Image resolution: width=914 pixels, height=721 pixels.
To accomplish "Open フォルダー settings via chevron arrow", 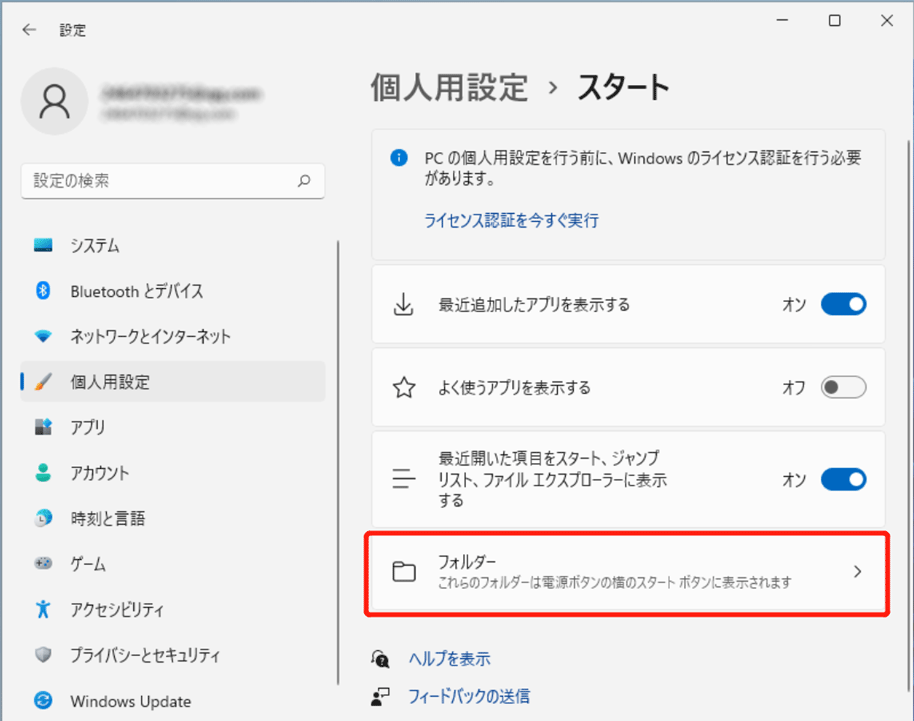I will coord(857,571).
